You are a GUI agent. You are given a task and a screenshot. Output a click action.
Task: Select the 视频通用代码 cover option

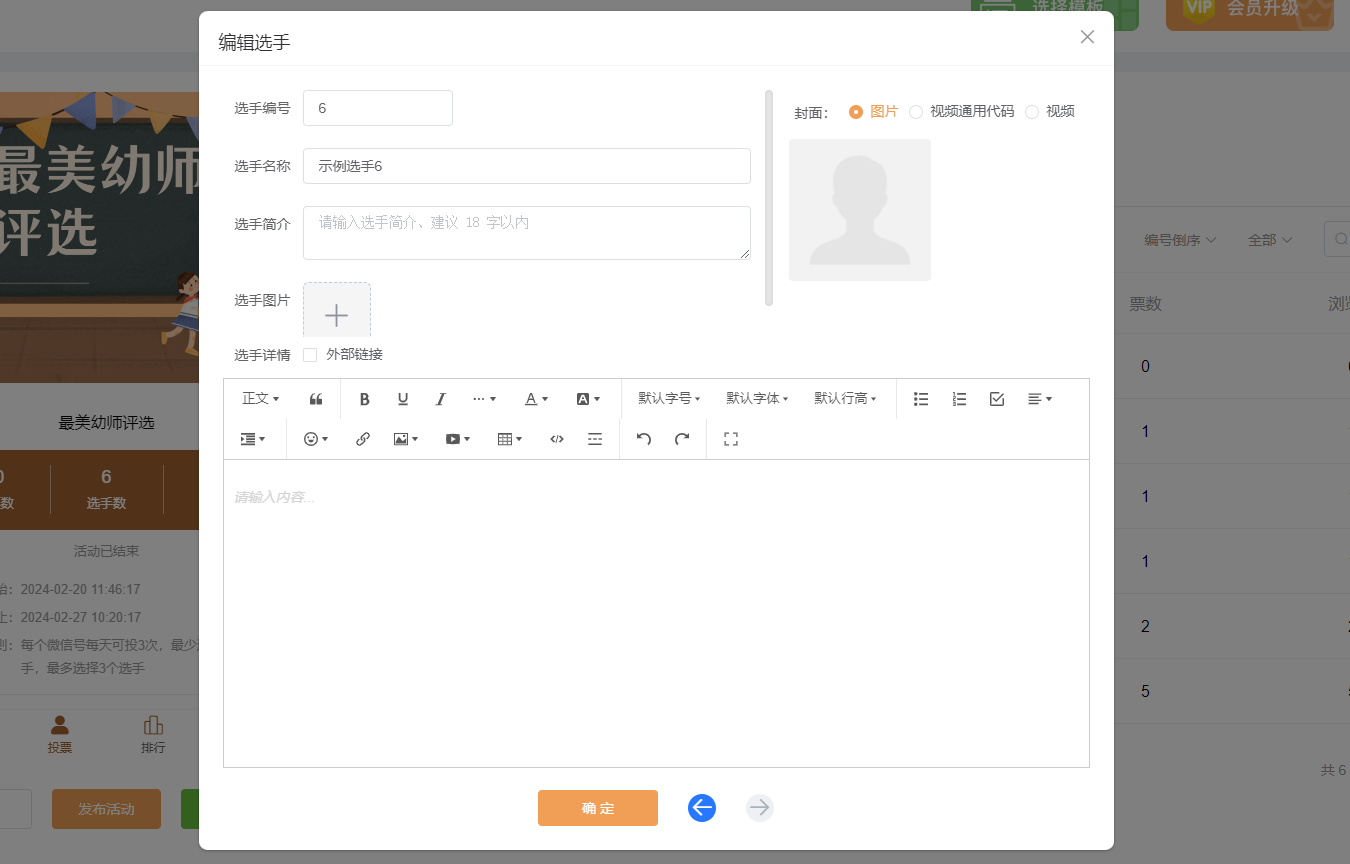coord(916,112)
